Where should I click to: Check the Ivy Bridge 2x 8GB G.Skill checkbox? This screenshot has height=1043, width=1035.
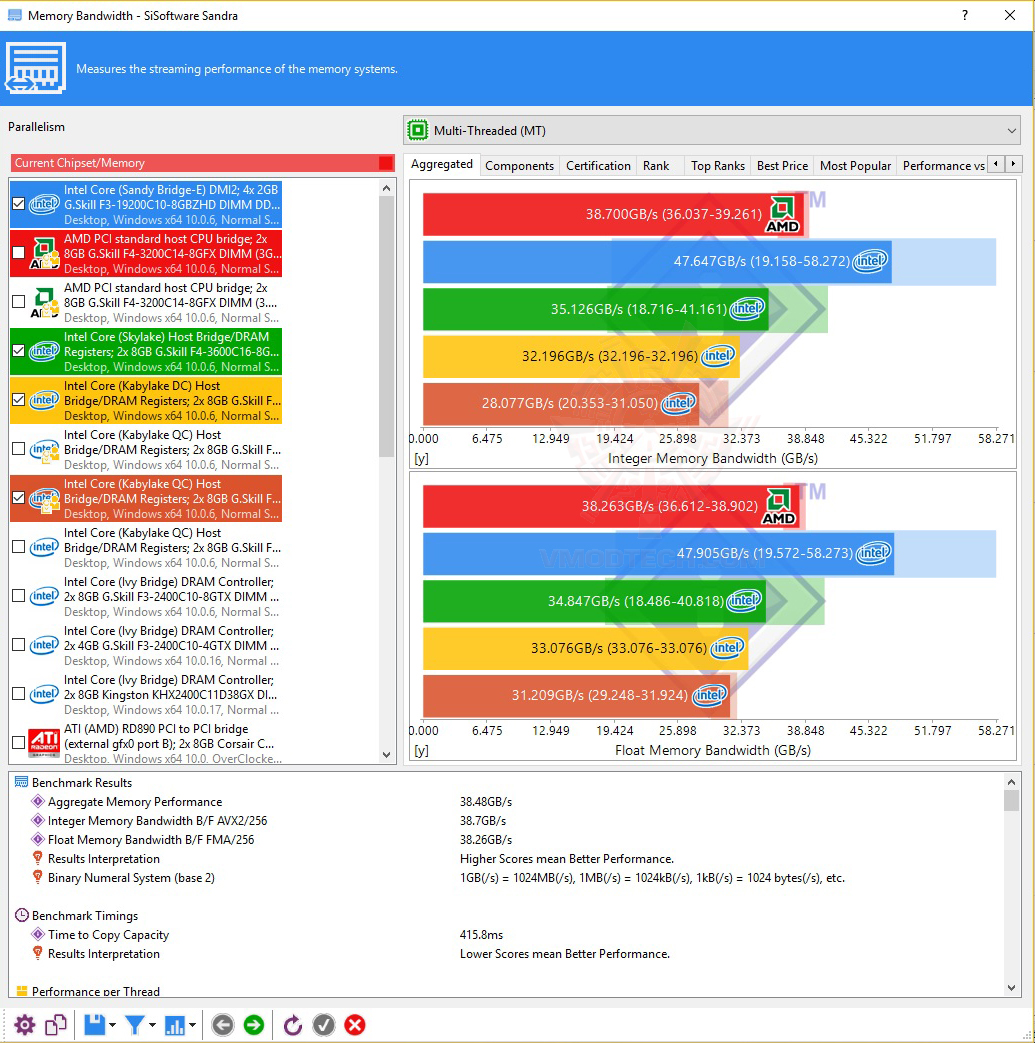pyautogui.click(x=19, y=596)
